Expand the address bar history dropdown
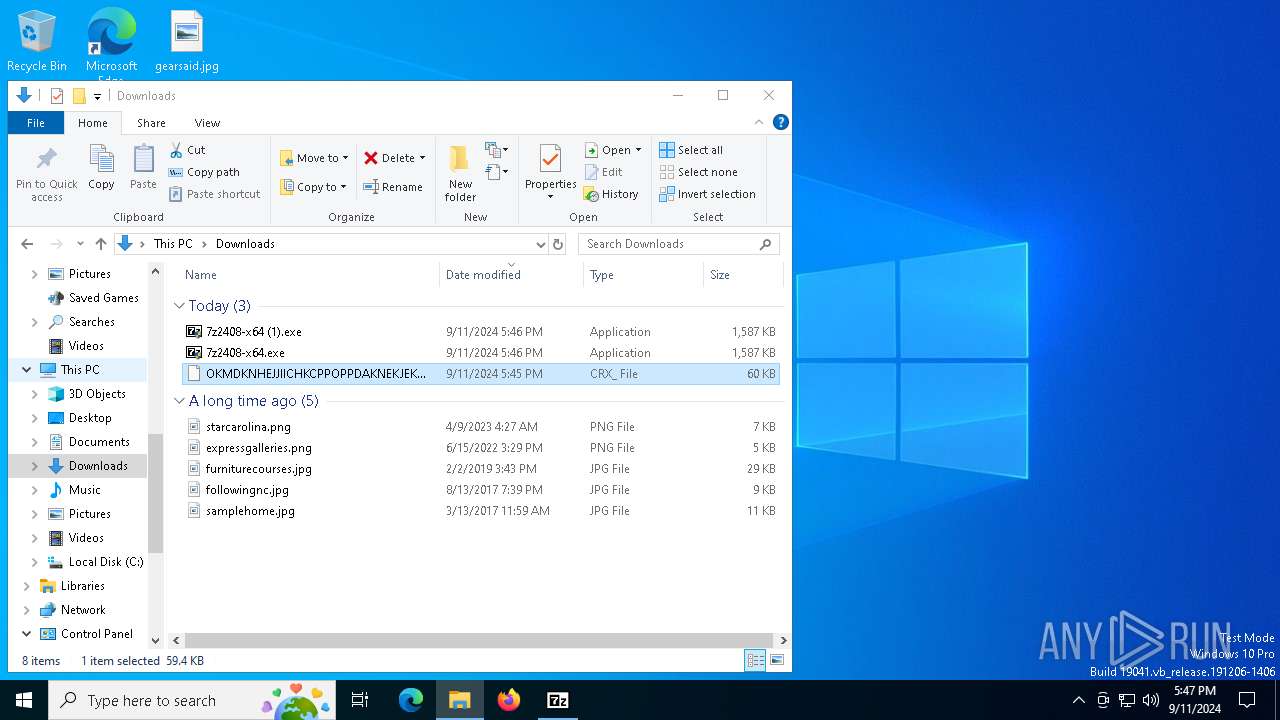The height and width of the screenshot is (720, 1280). click(541, 244)
